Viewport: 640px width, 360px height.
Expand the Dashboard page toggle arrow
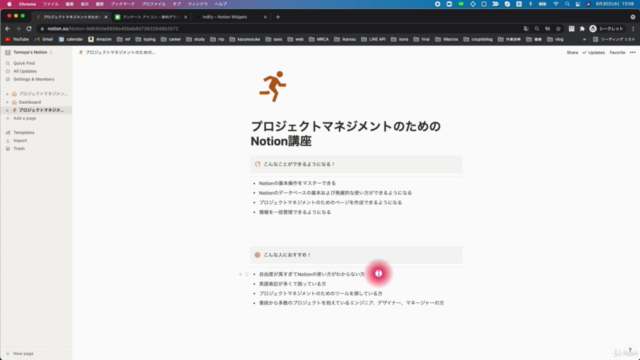click(7, 102)
